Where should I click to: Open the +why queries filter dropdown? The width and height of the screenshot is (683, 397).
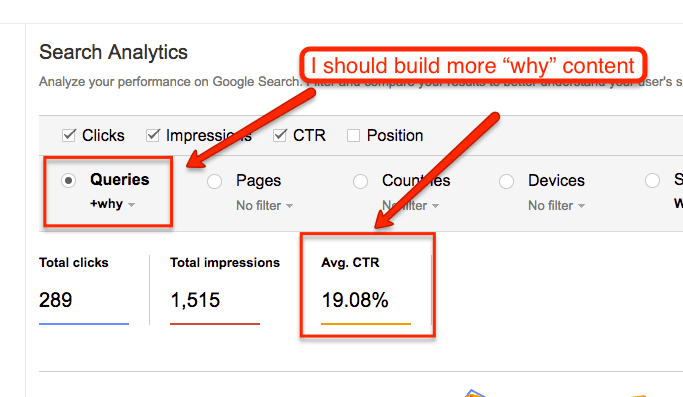[113, 204]
